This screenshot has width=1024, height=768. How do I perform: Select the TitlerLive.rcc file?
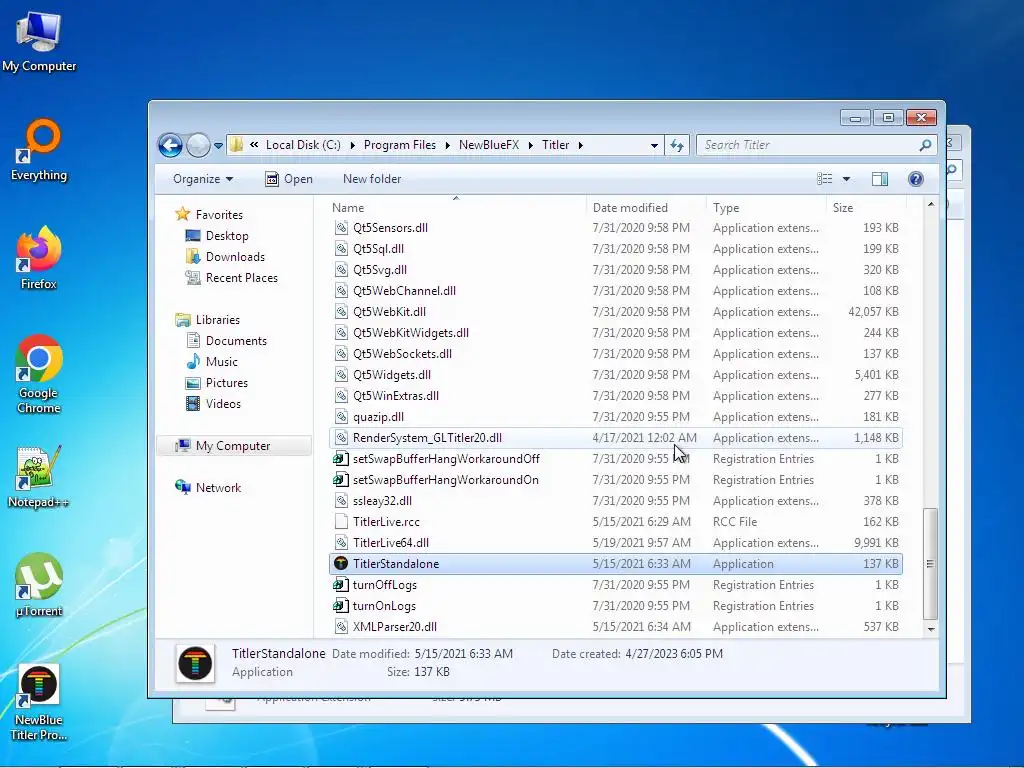click(616, 522)
